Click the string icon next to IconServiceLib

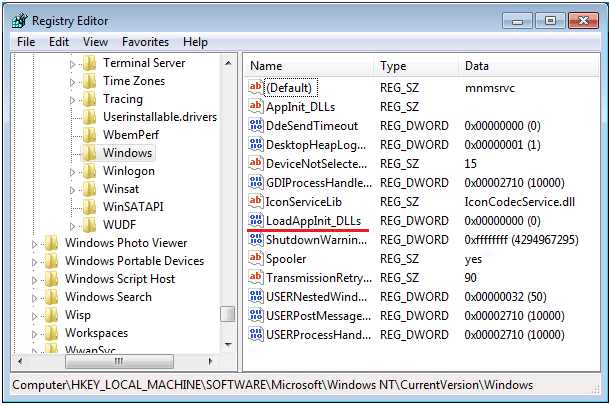point(255,201)
